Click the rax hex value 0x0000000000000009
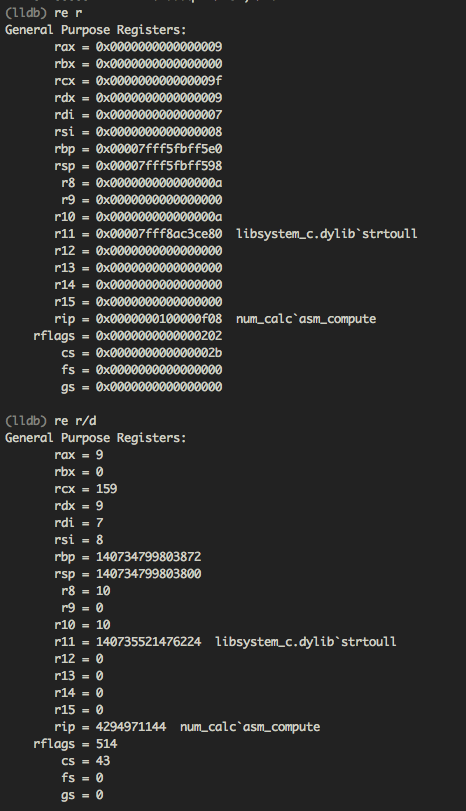This screenshot has height=811, width=466. [159, 47]
